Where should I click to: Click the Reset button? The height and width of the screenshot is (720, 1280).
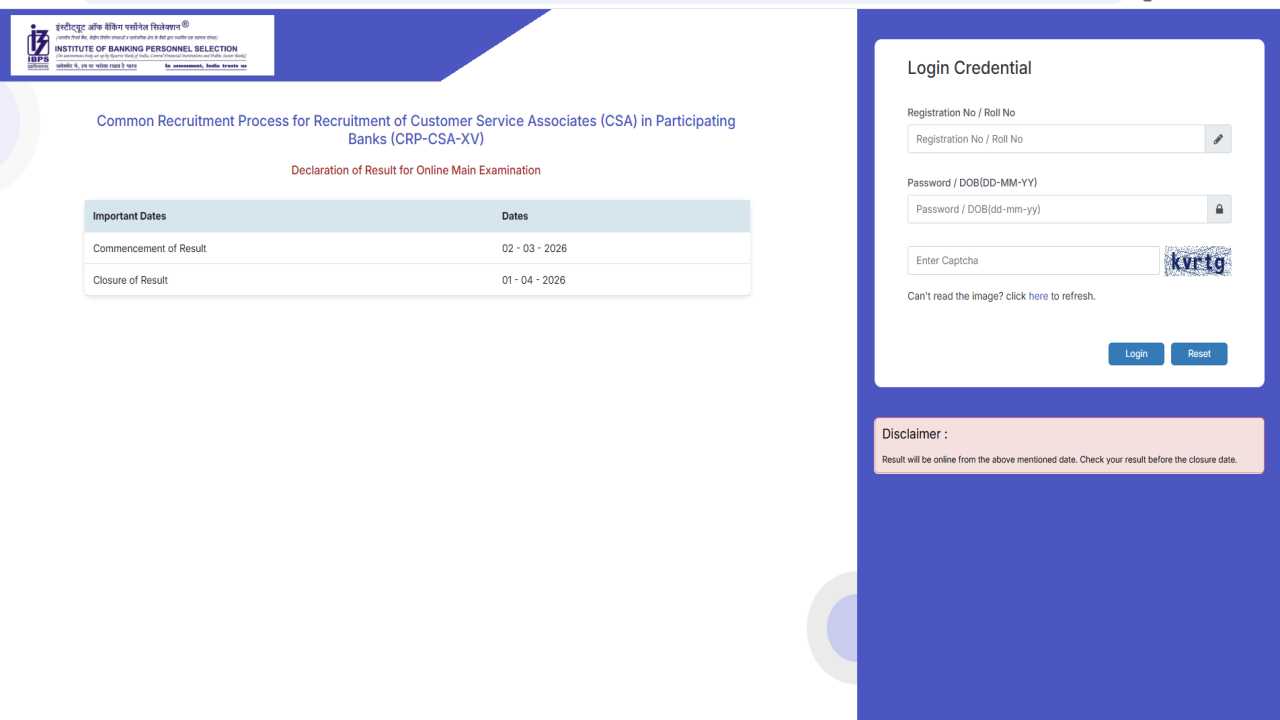1198,353
